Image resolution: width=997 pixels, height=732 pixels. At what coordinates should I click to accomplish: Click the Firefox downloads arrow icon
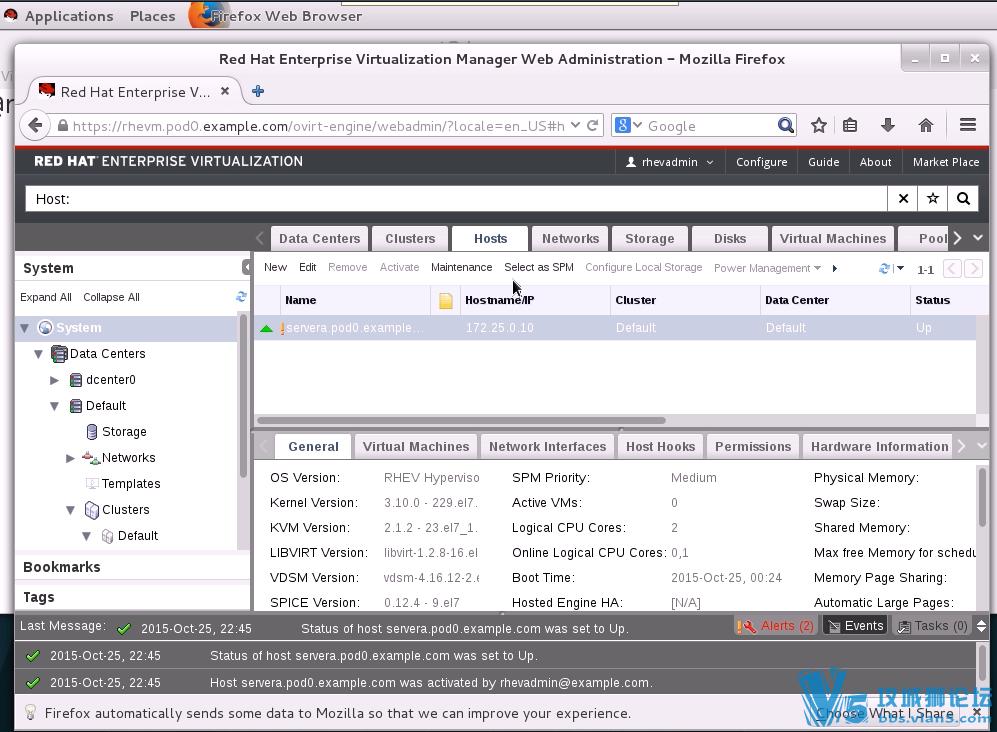tap(887, 125)
